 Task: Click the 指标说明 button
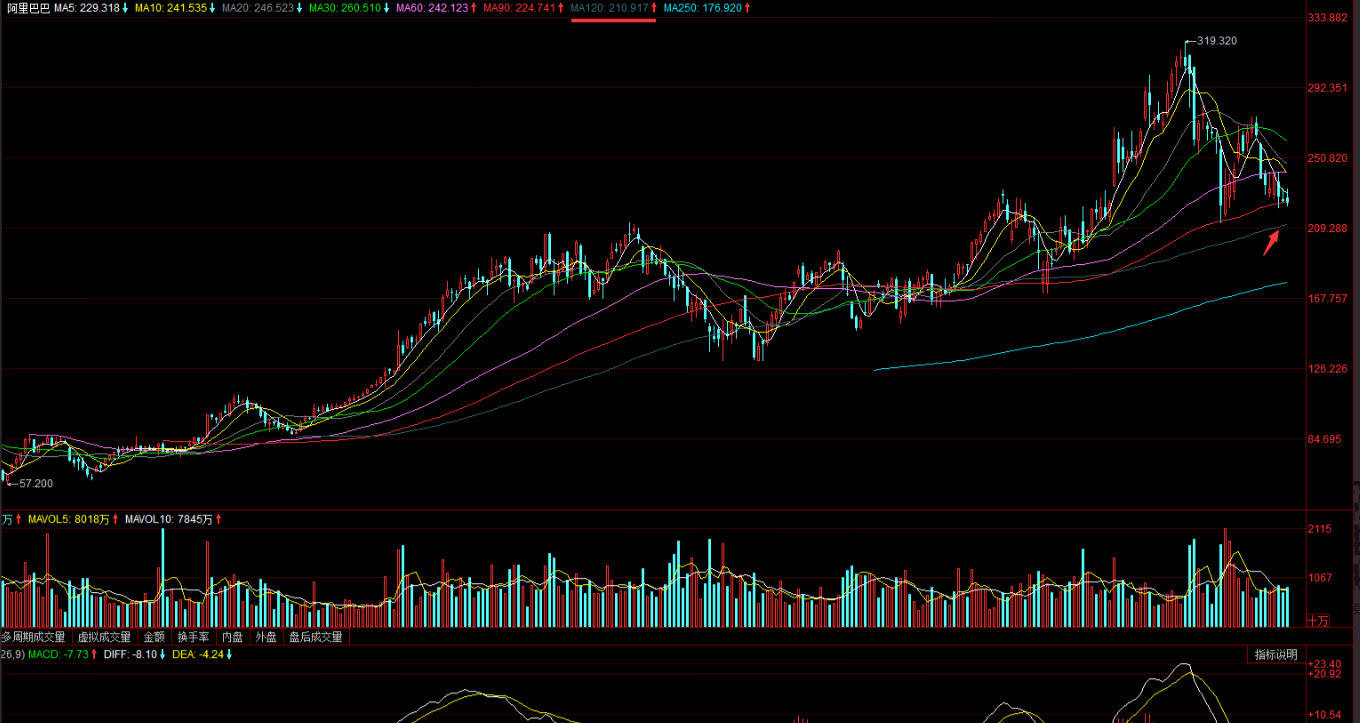1276,655
